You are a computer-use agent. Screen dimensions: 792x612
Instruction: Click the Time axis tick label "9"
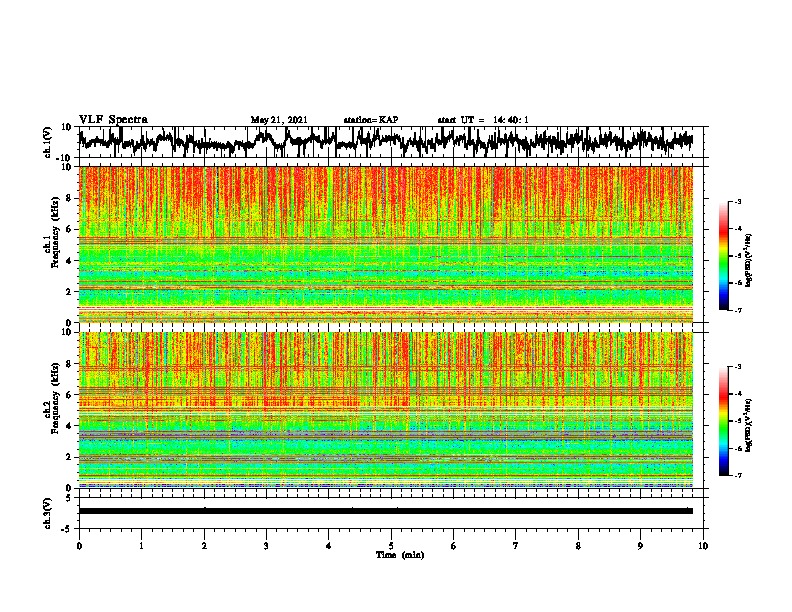point(640,546)
